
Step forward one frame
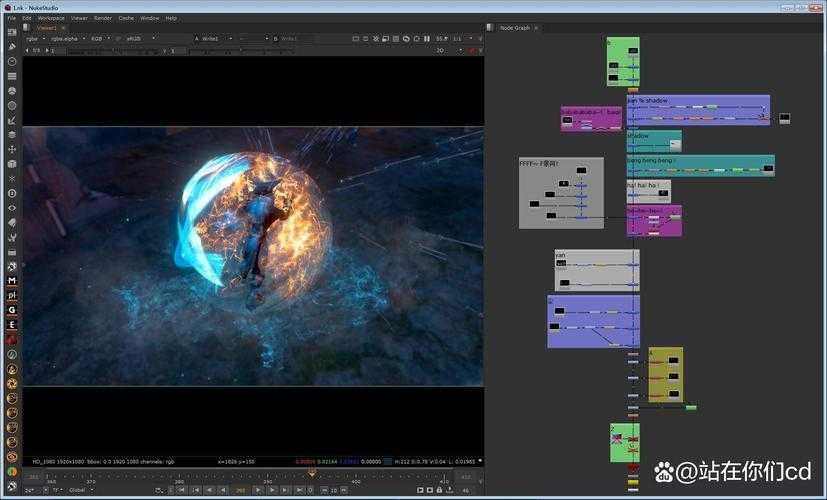(272, 490)
